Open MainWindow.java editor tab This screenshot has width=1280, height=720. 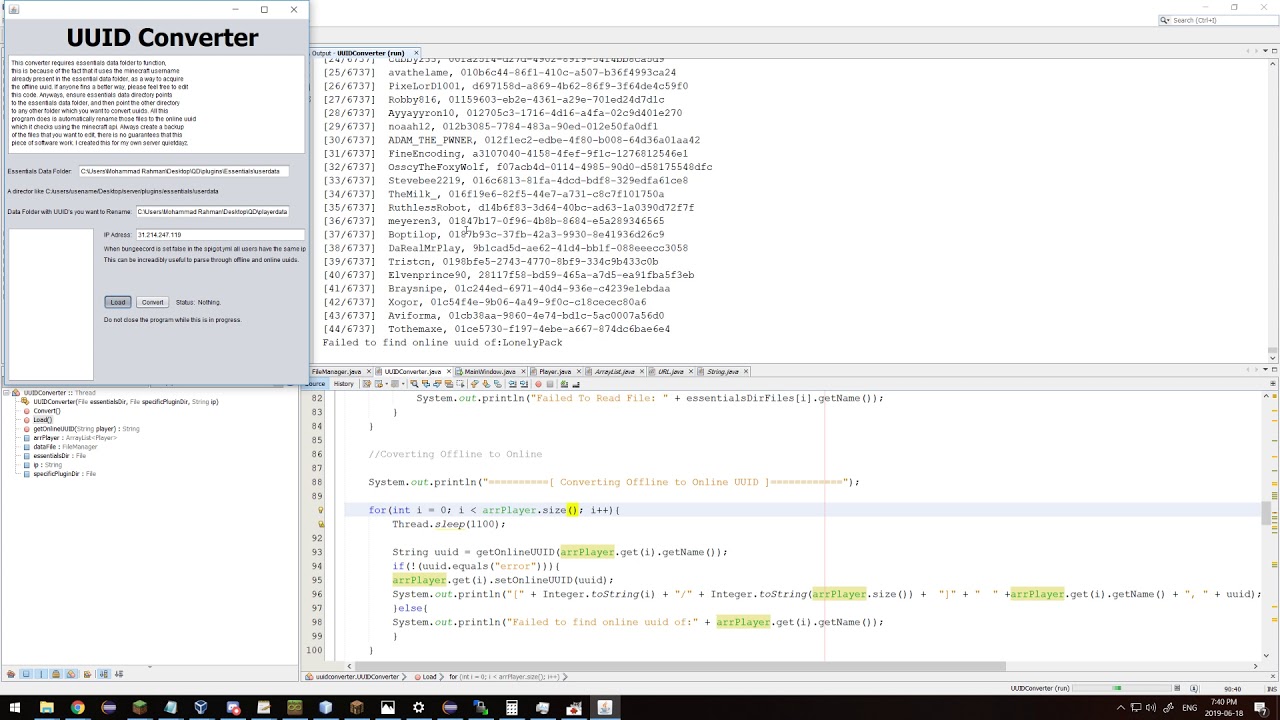tap(490, 372)
